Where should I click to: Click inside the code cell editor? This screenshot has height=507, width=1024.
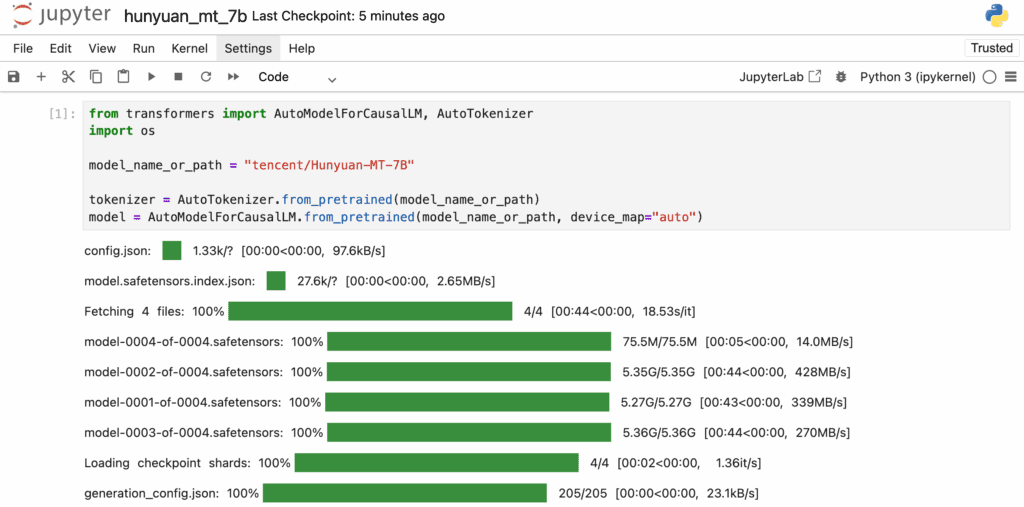(546, 165)
